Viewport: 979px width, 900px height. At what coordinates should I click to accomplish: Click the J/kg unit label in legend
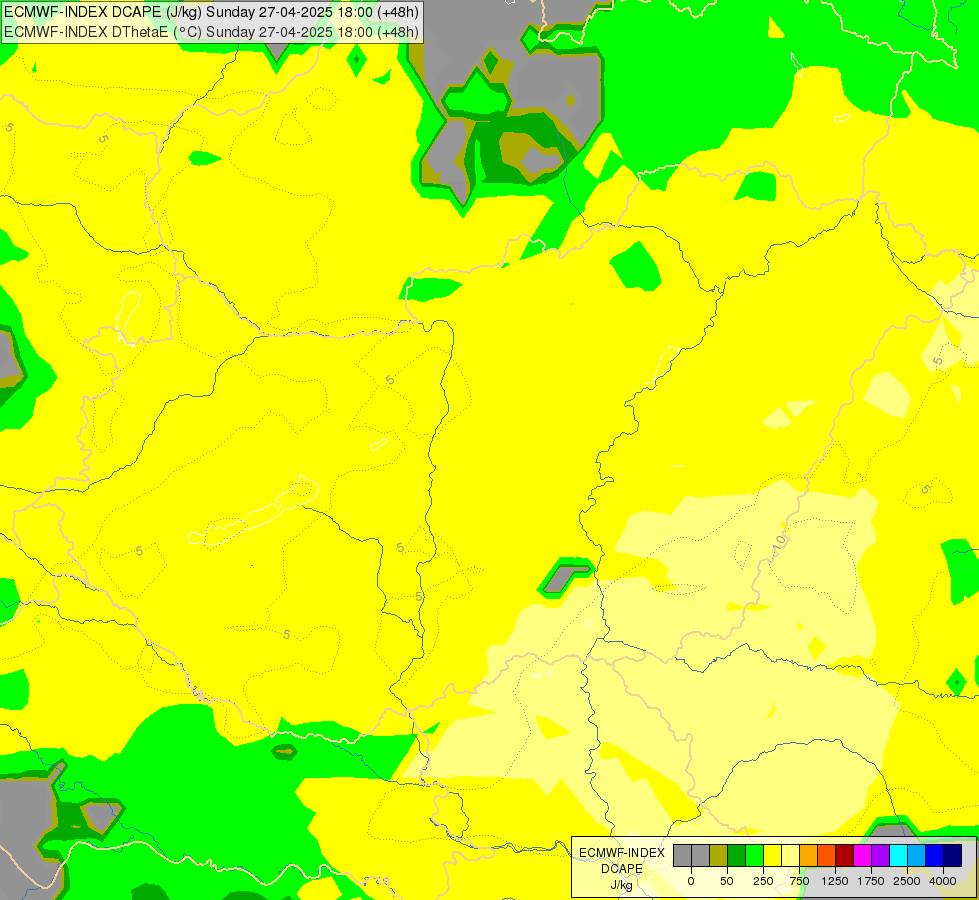pos(621,885)
